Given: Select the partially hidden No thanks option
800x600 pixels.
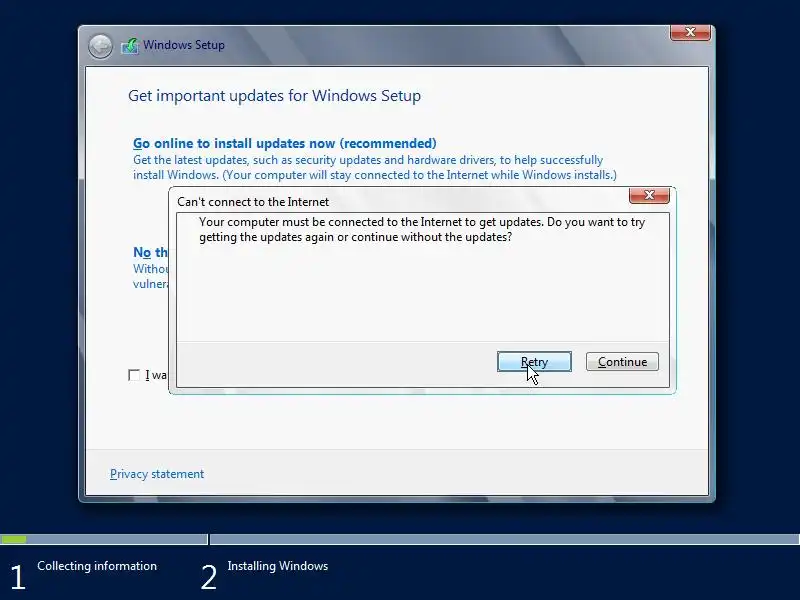Looking at the screenshot, I should [151, 252].
